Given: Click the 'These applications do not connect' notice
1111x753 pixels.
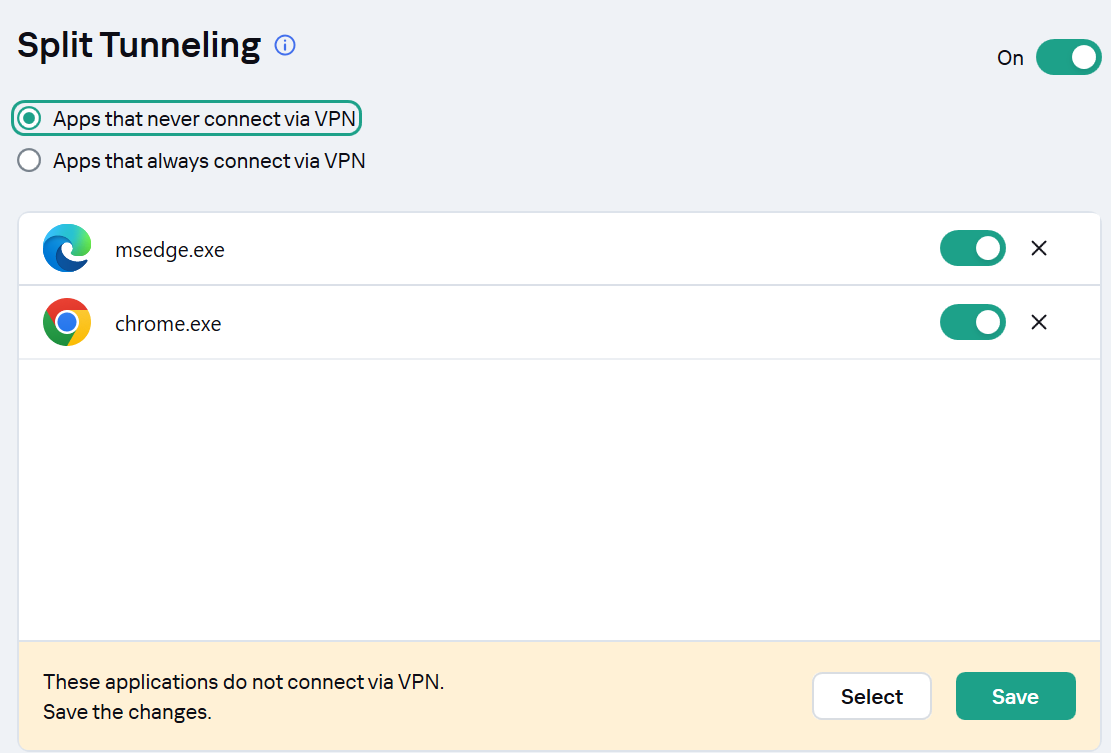Looking at the screenshot, I should (x=243, y=682).
